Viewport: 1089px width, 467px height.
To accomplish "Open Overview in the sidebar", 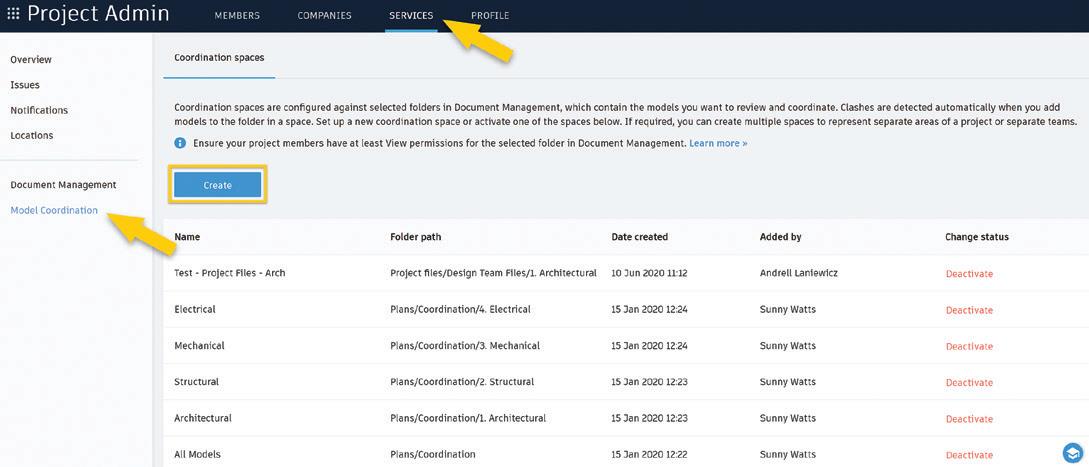I will 31,60.
